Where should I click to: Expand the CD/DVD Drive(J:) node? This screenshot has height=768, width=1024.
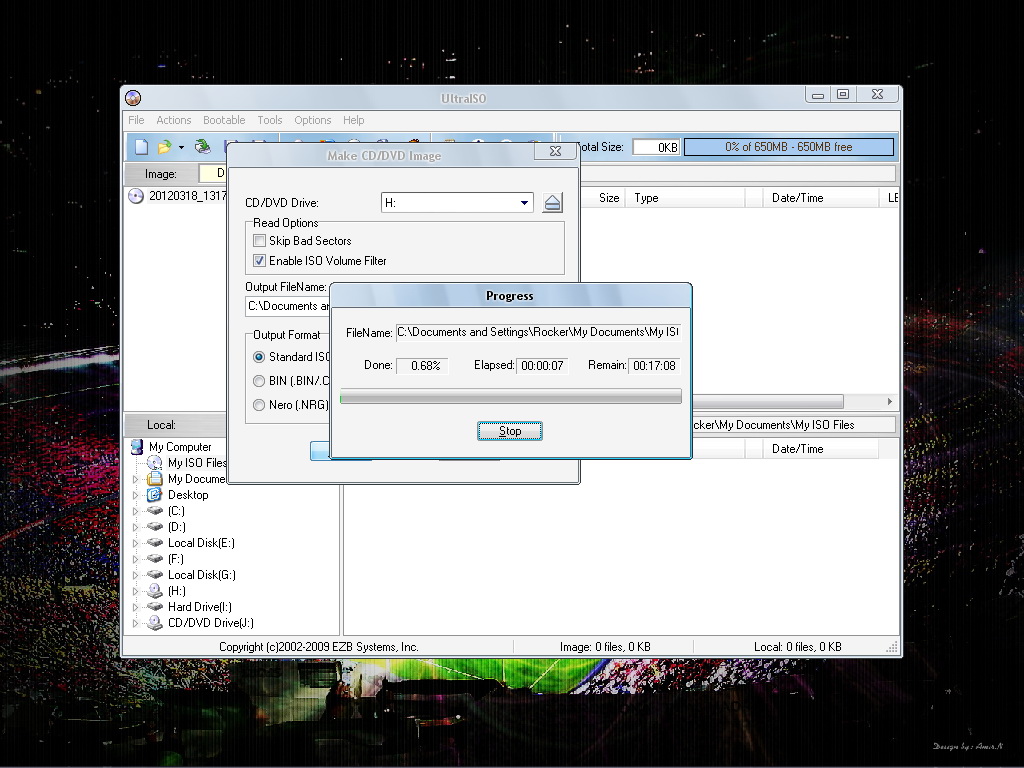tap(136, 623)
